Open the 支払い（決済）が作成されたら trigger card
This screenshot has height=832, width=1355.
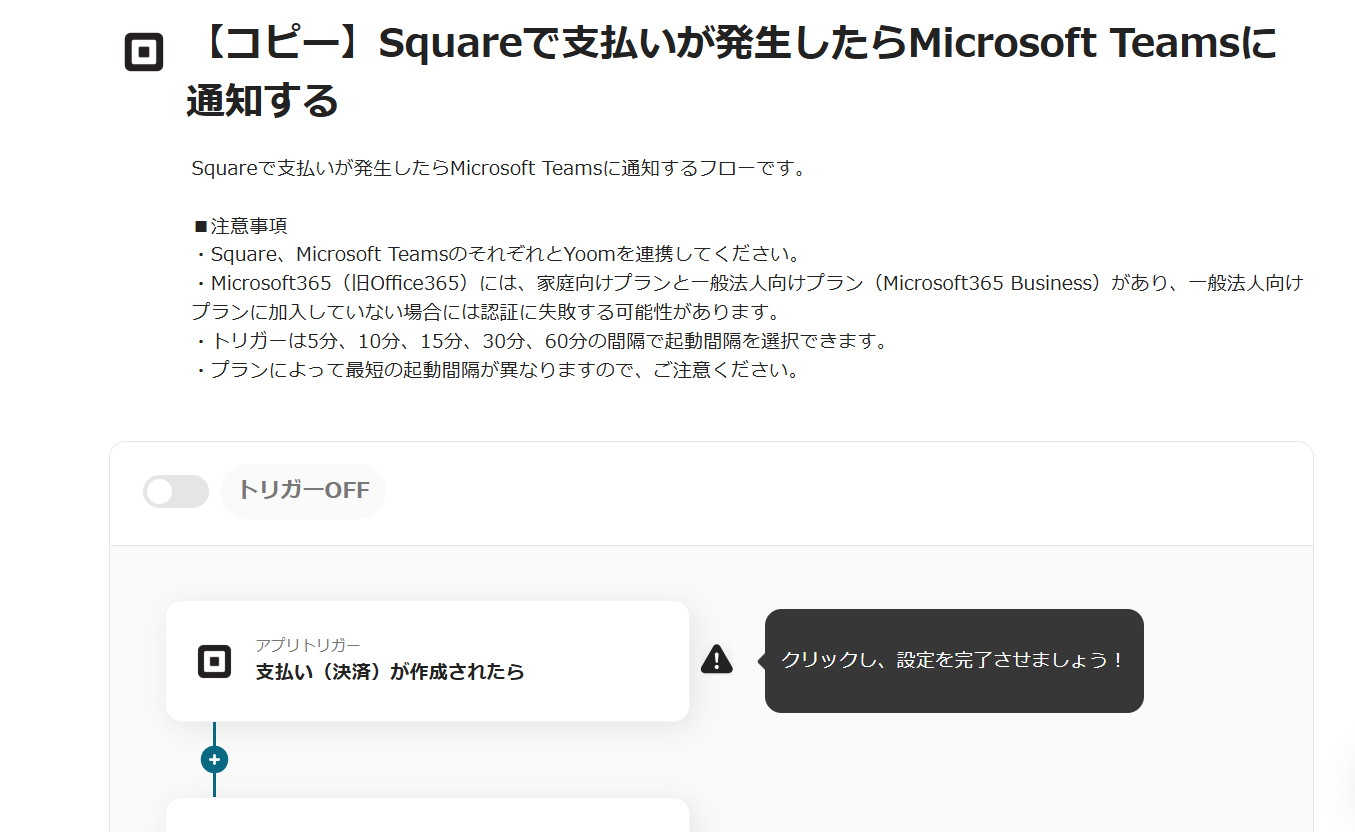point(428,661)
